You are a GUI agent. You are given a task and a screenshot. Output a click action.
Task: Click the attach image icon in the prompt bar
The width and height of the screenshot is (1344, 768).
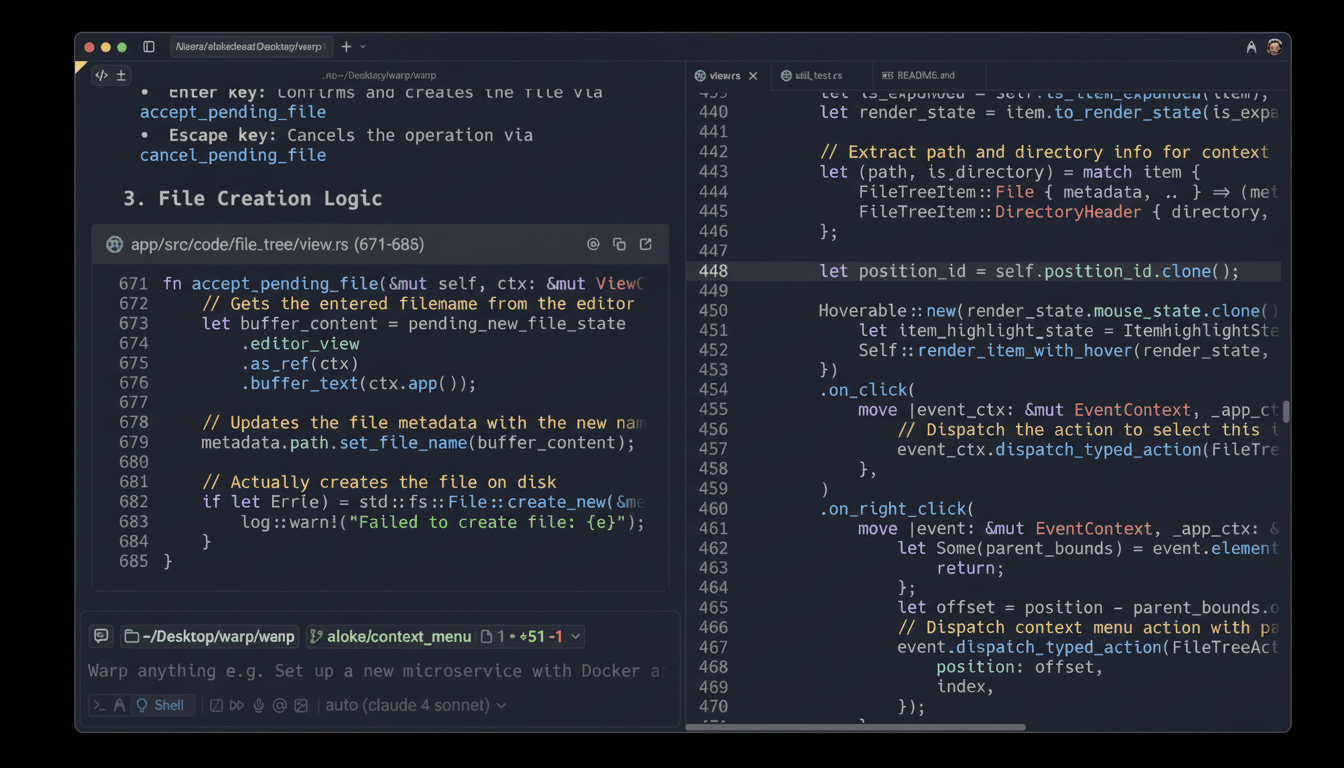[x=301, y=705]
